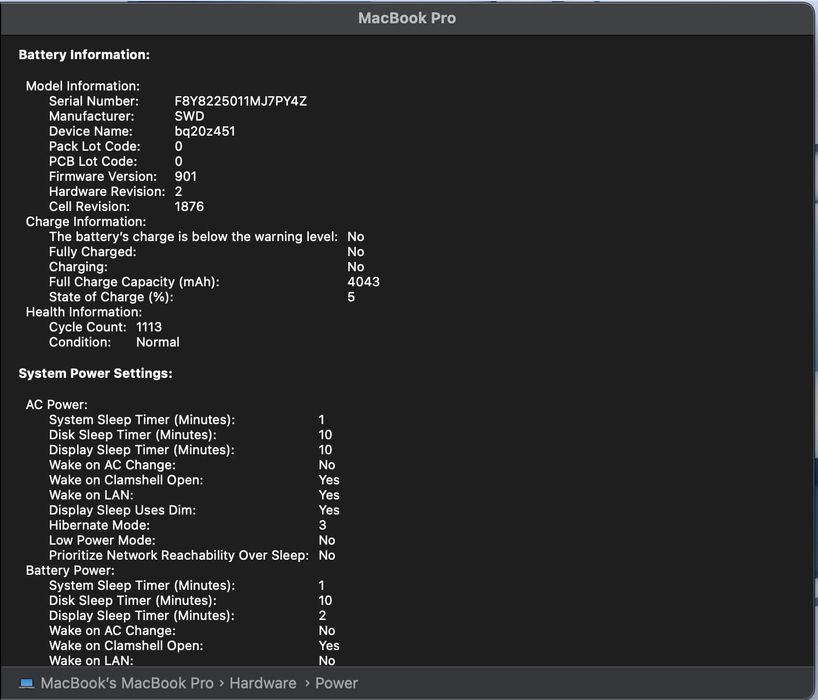
Task: Select full charge capacity value "4043"
Action: click(364, 282)
